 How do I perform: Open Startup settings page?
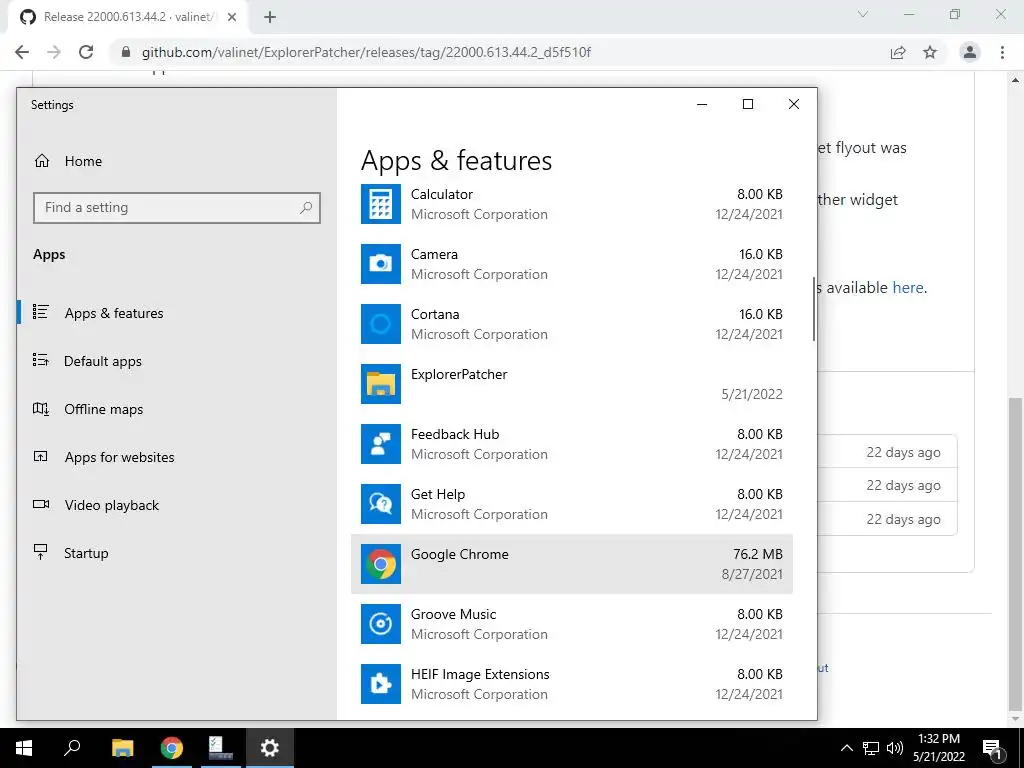point(86,553)
